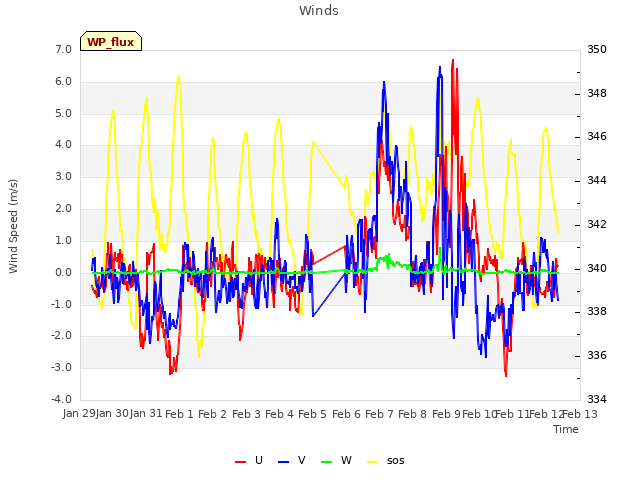Image resolution: width=640 pixels, height=480 pixels.
Task: Click the 7.0 left axis value
Action: pyautogui.click(x=63, y=49)
